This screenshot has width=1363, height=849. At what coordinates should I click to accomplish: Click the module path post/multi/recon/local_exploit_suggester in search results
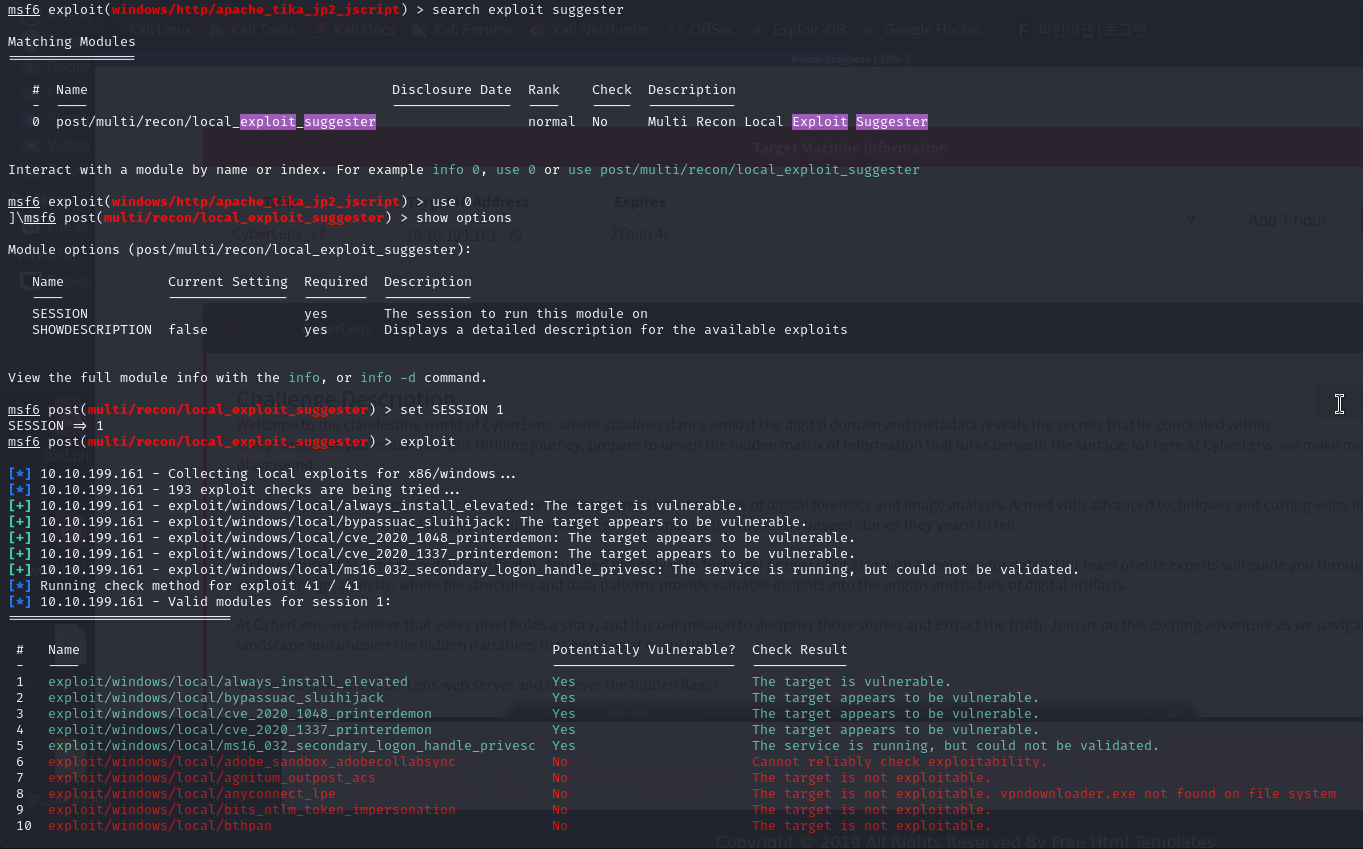point(216,122)
